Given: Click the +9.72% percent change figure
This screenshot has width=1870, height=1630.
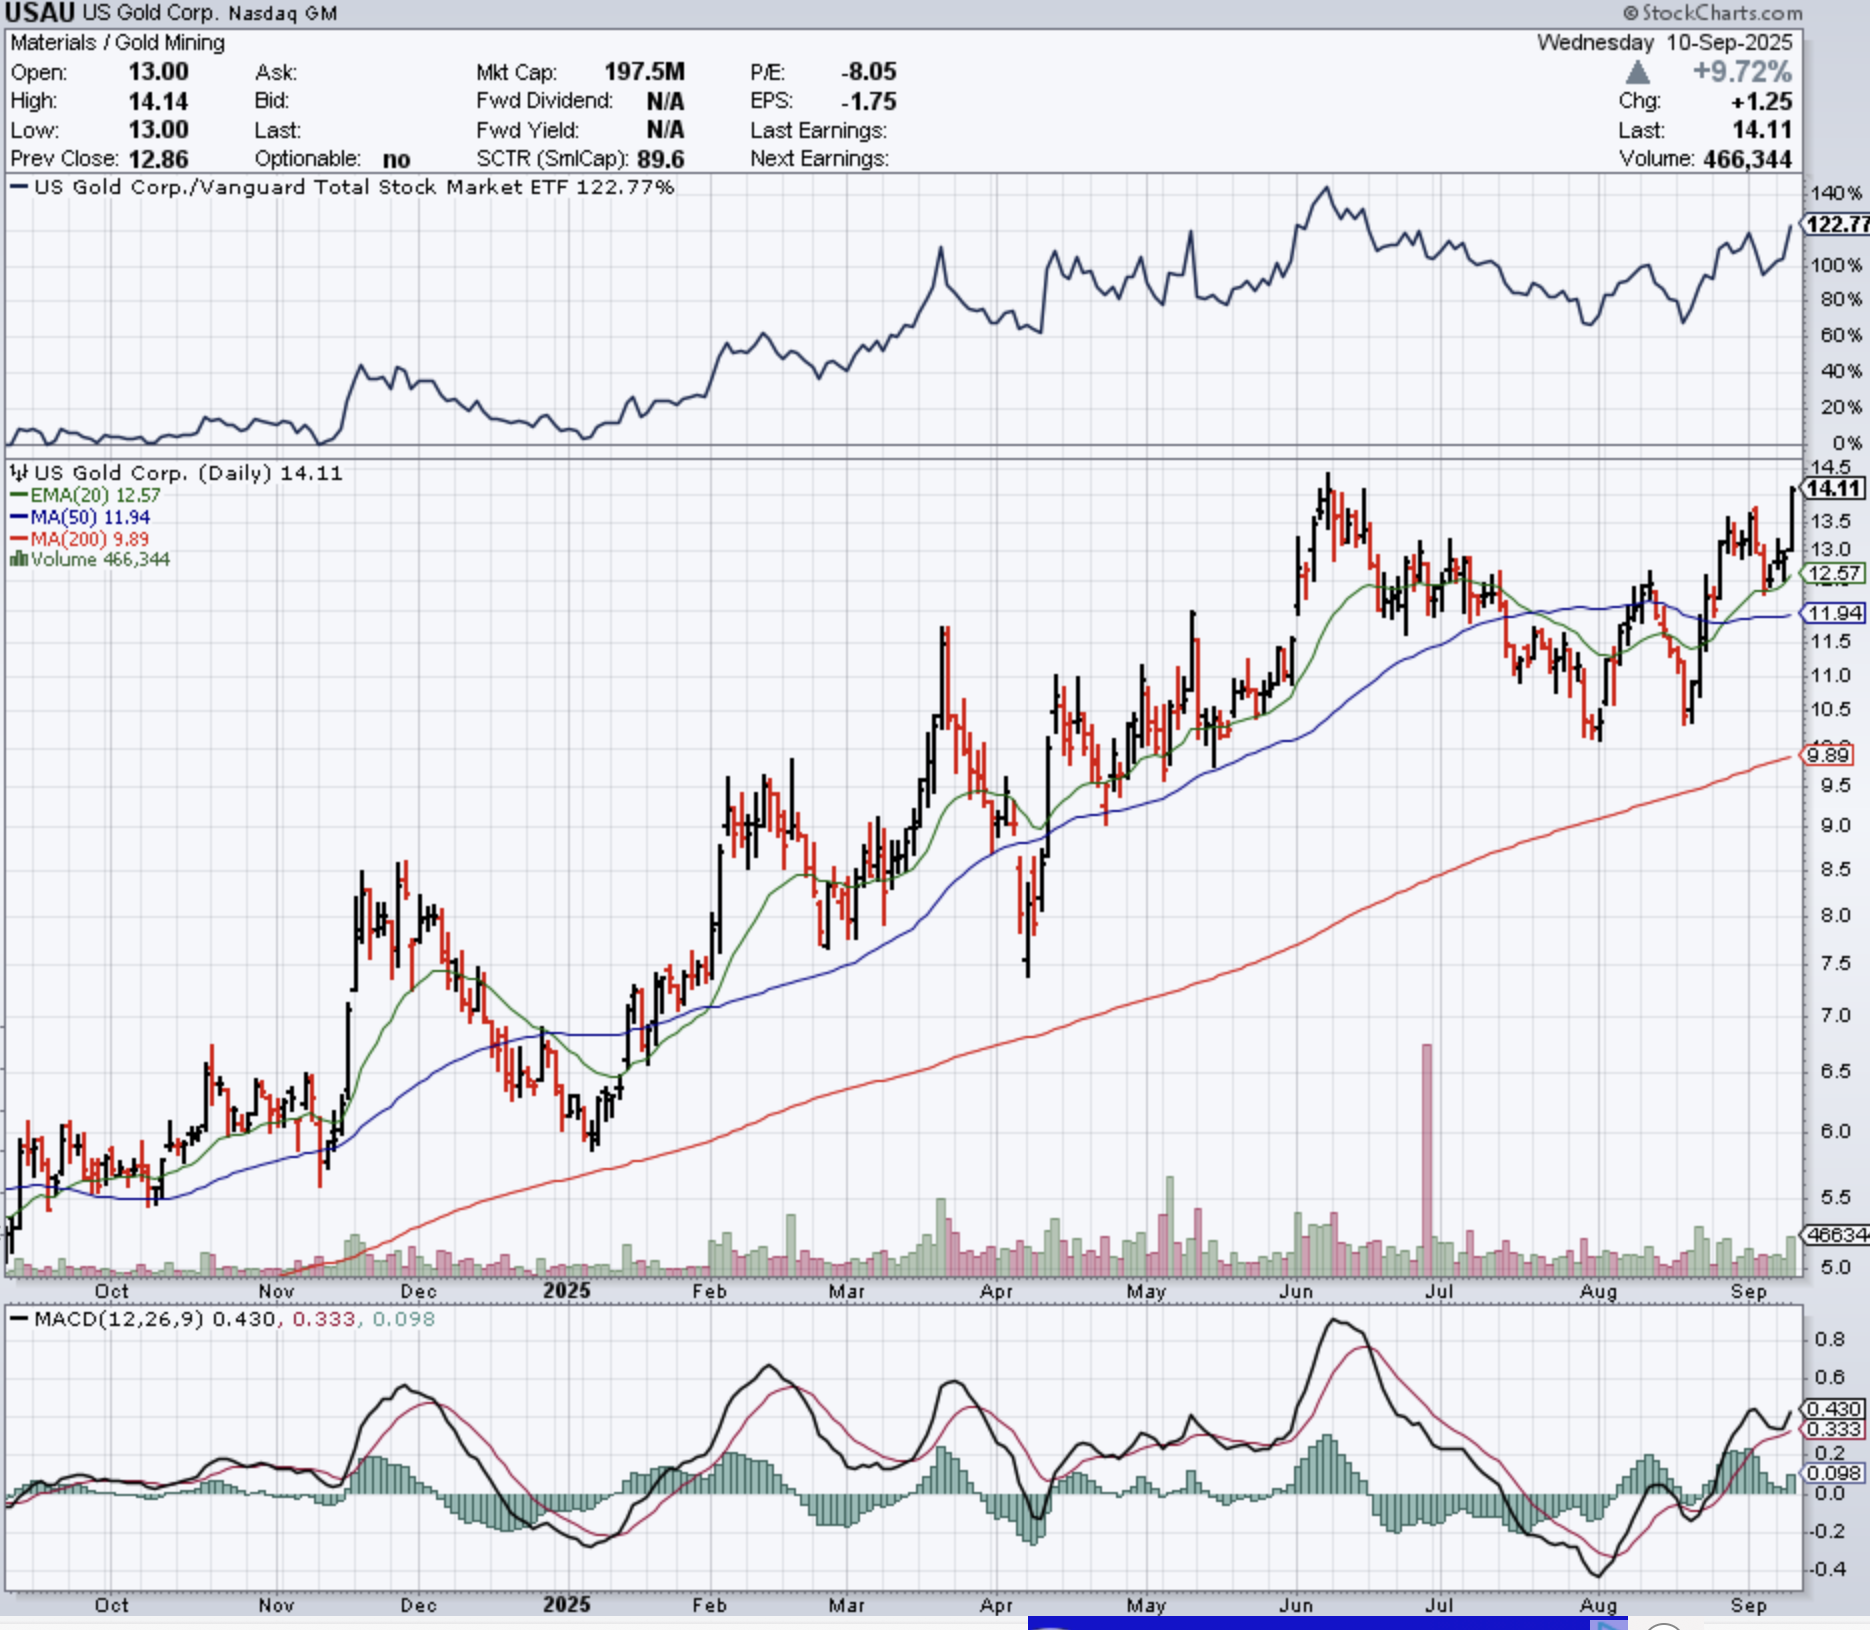Looking at the screenshot, I should click(x=1742, y=72).
